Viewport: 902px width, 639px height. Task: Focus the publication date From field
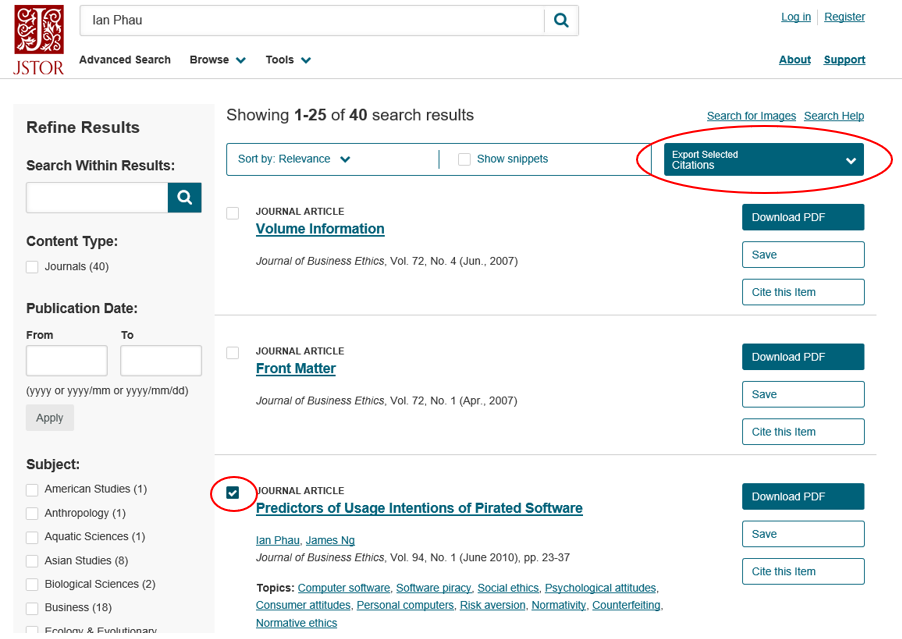(x=67, y=361)
